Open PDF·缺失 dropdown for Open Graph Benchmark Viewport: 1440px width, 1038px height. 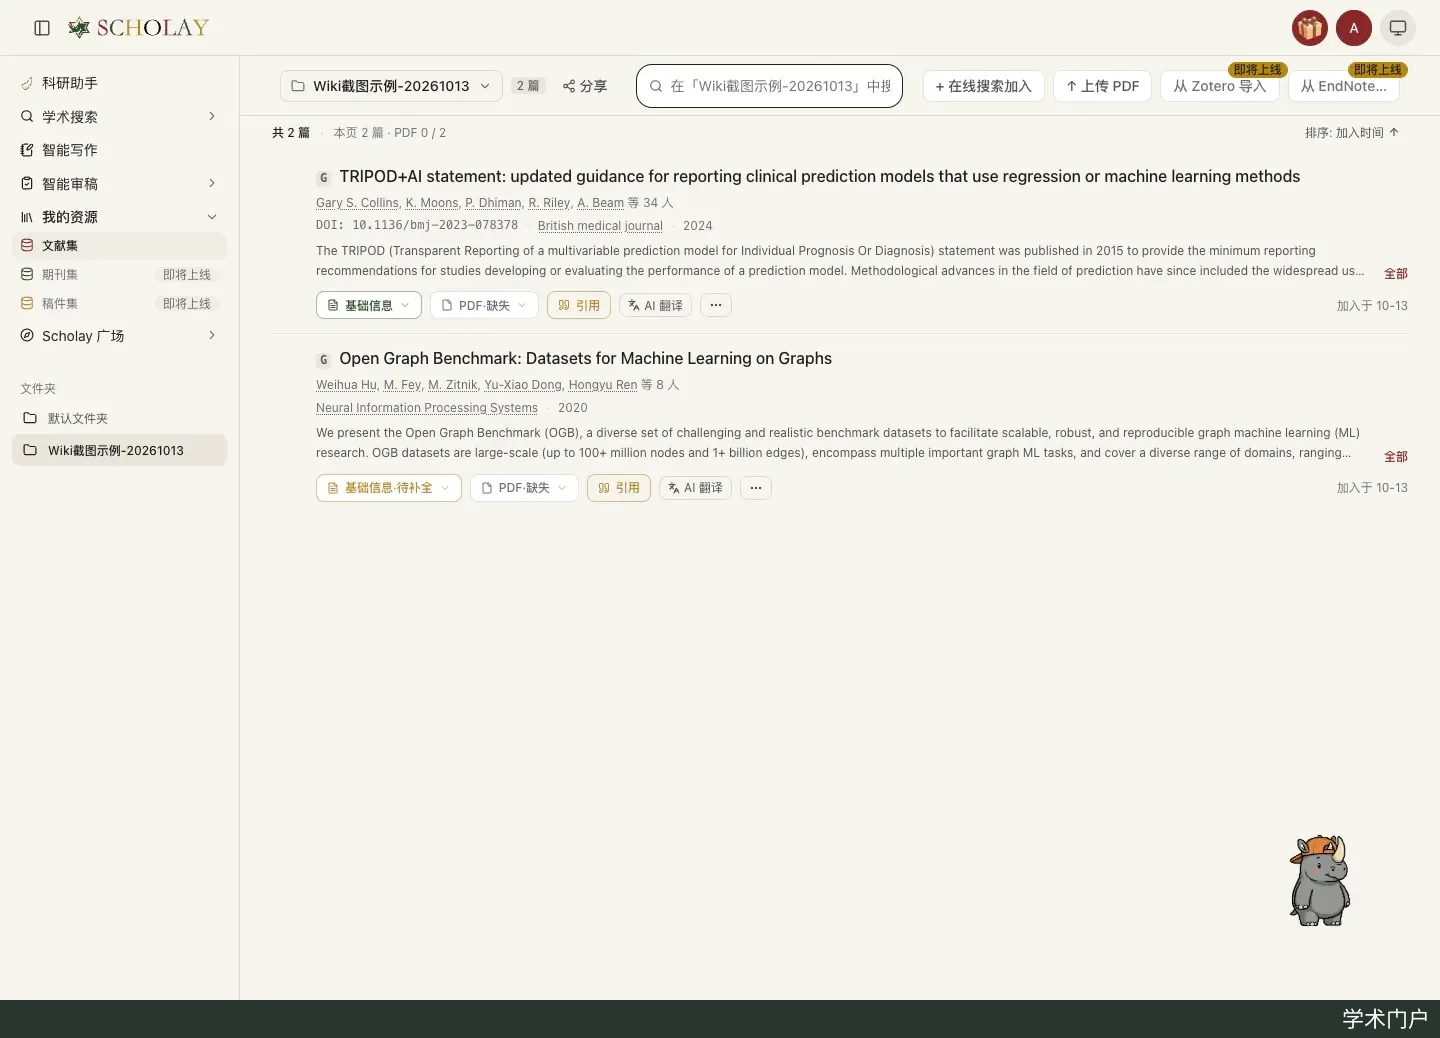tap(524, 488)
